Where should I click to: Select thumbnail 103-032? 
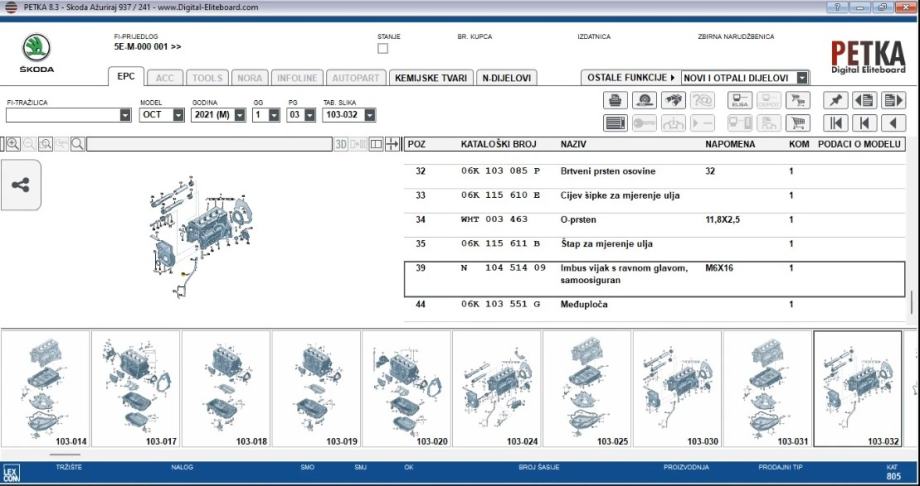pyautogui.click(x=857, y=389)
